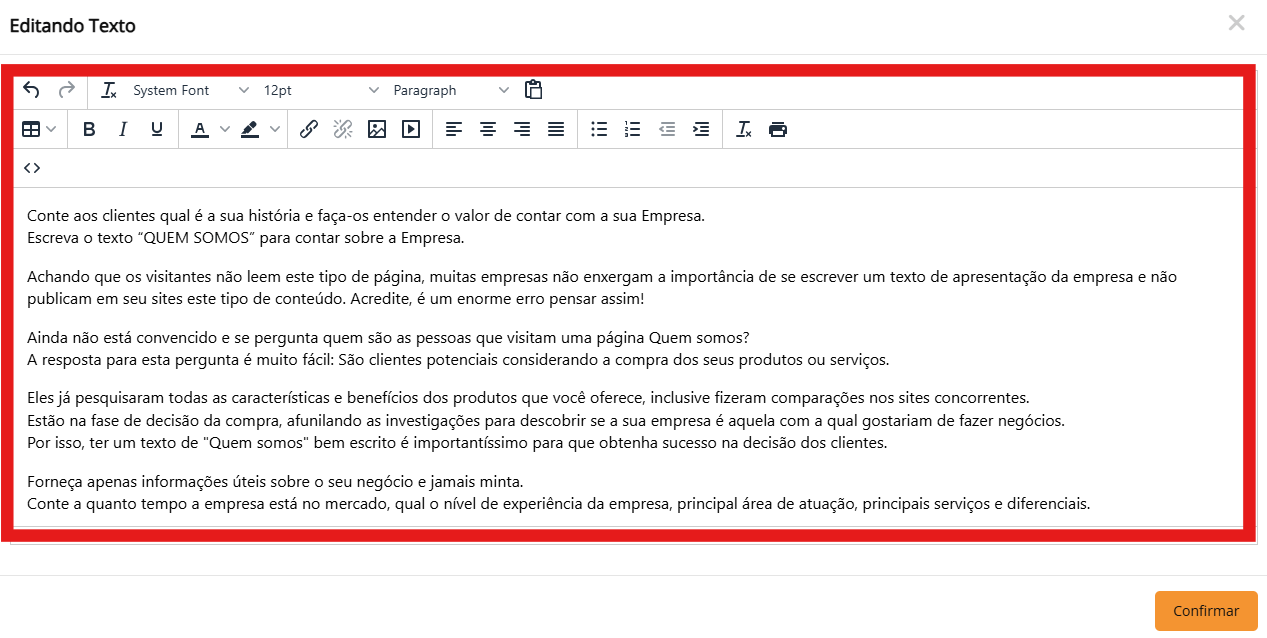1267x638 pixels.
Task: Open the Paragraph format dropdown
Action: 450,90
